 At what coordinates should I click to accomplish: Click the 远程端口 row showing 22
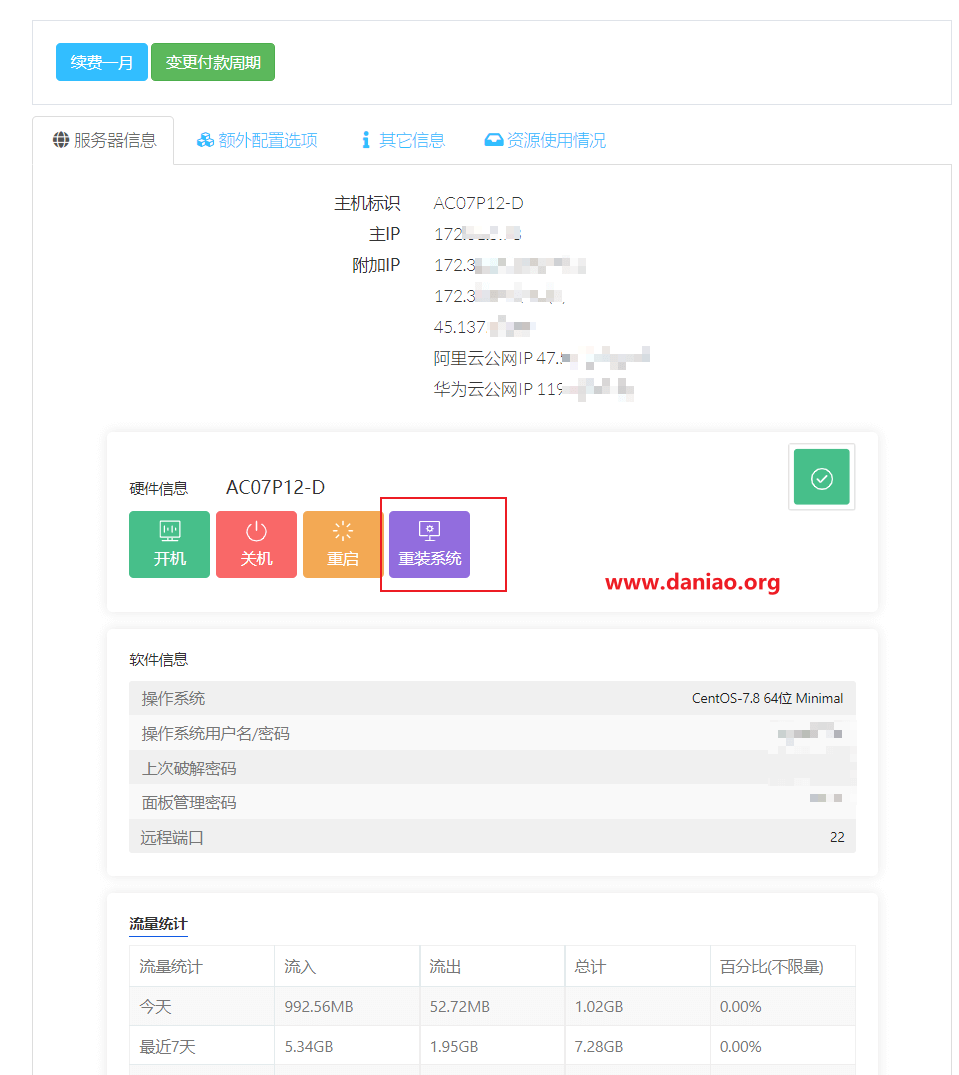point(492,836)
